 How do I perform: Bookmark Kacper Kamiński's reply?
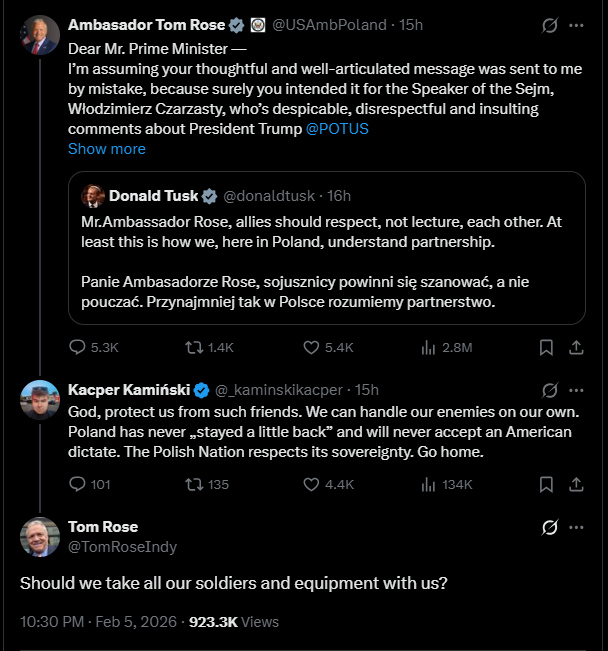click(546, 484)
